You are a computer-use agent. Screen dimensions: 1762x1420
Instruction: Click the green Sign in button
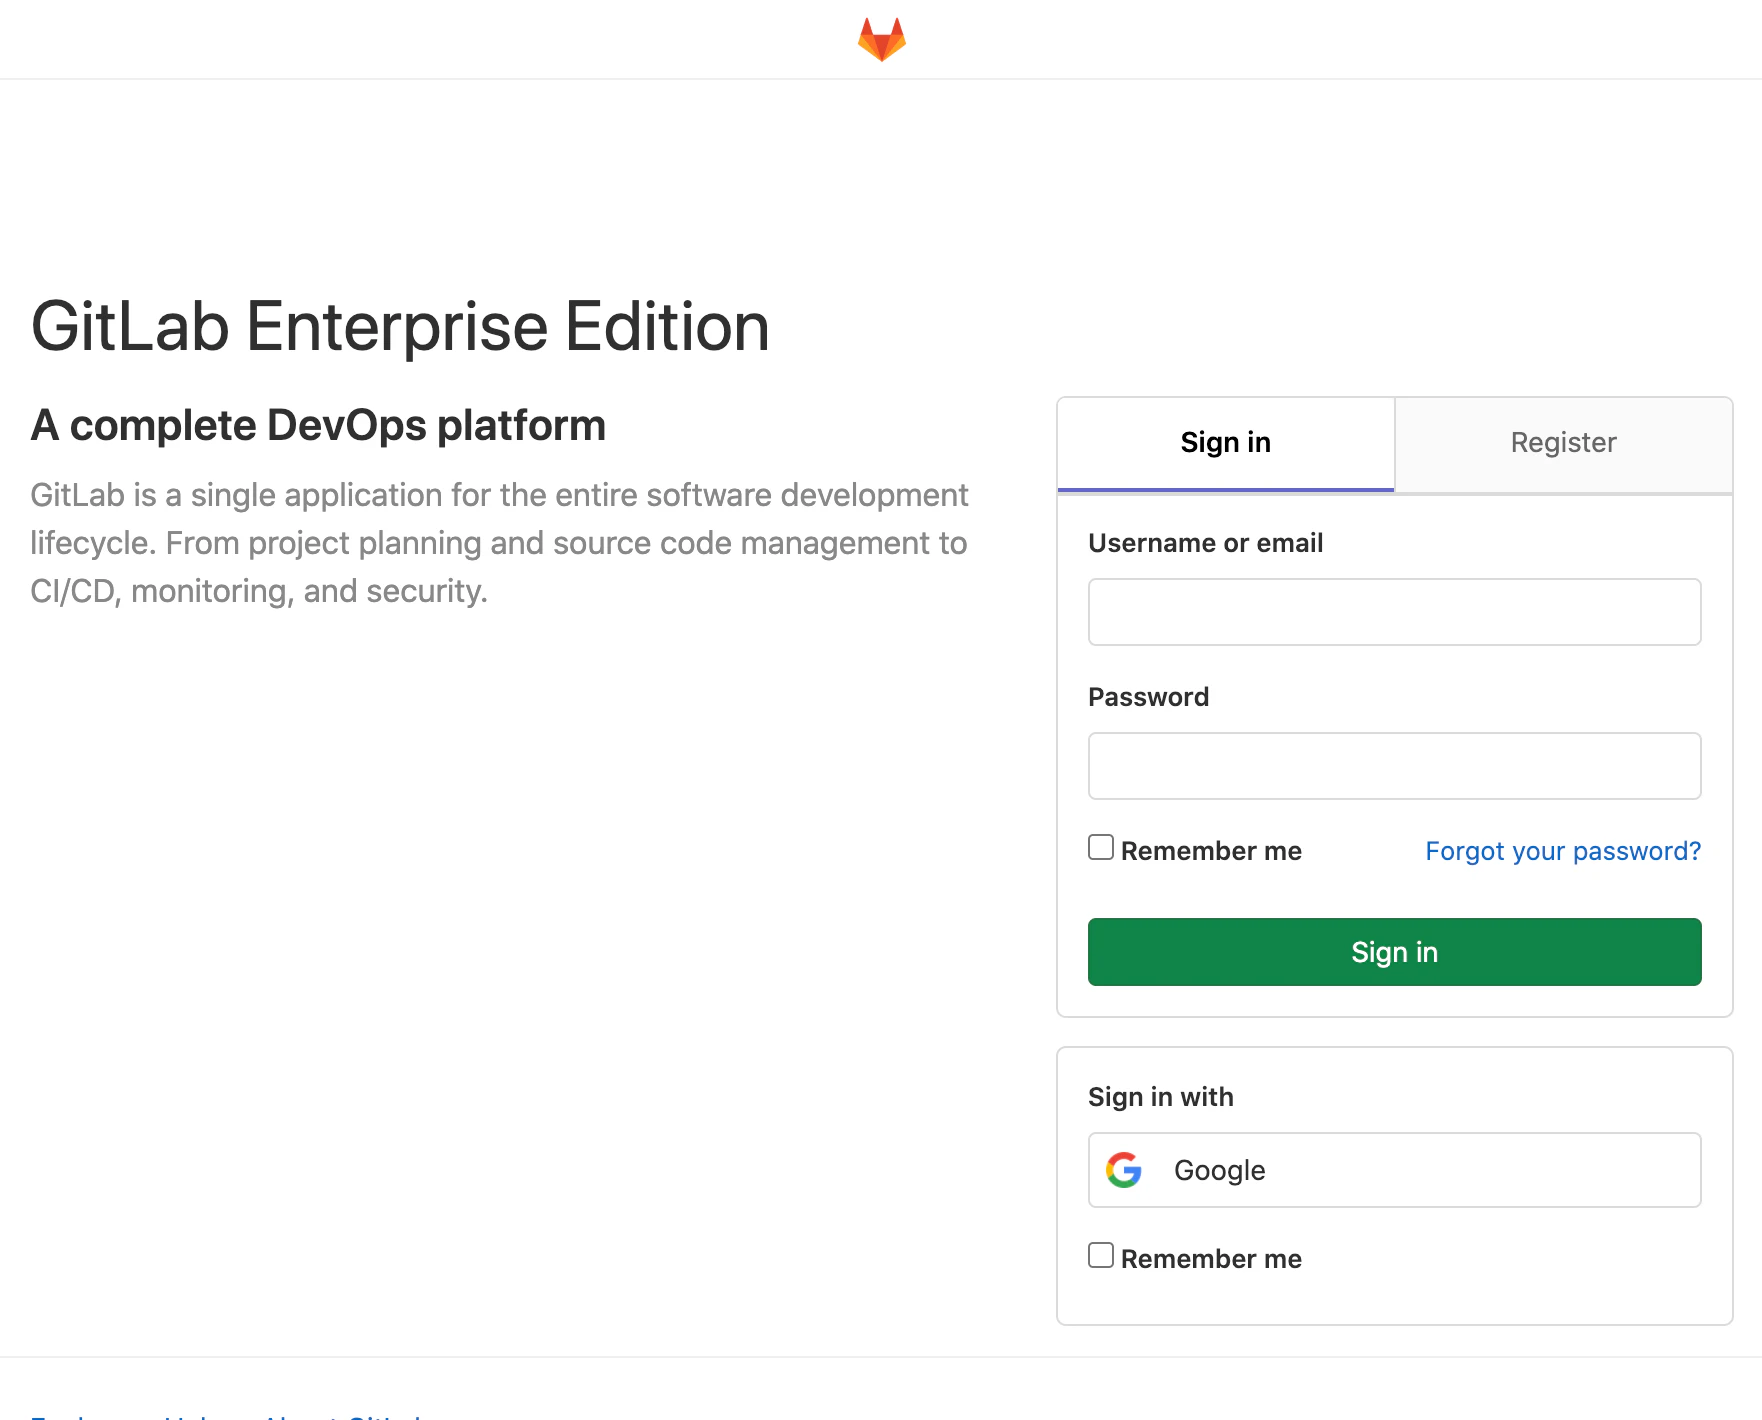[1395, 952]
